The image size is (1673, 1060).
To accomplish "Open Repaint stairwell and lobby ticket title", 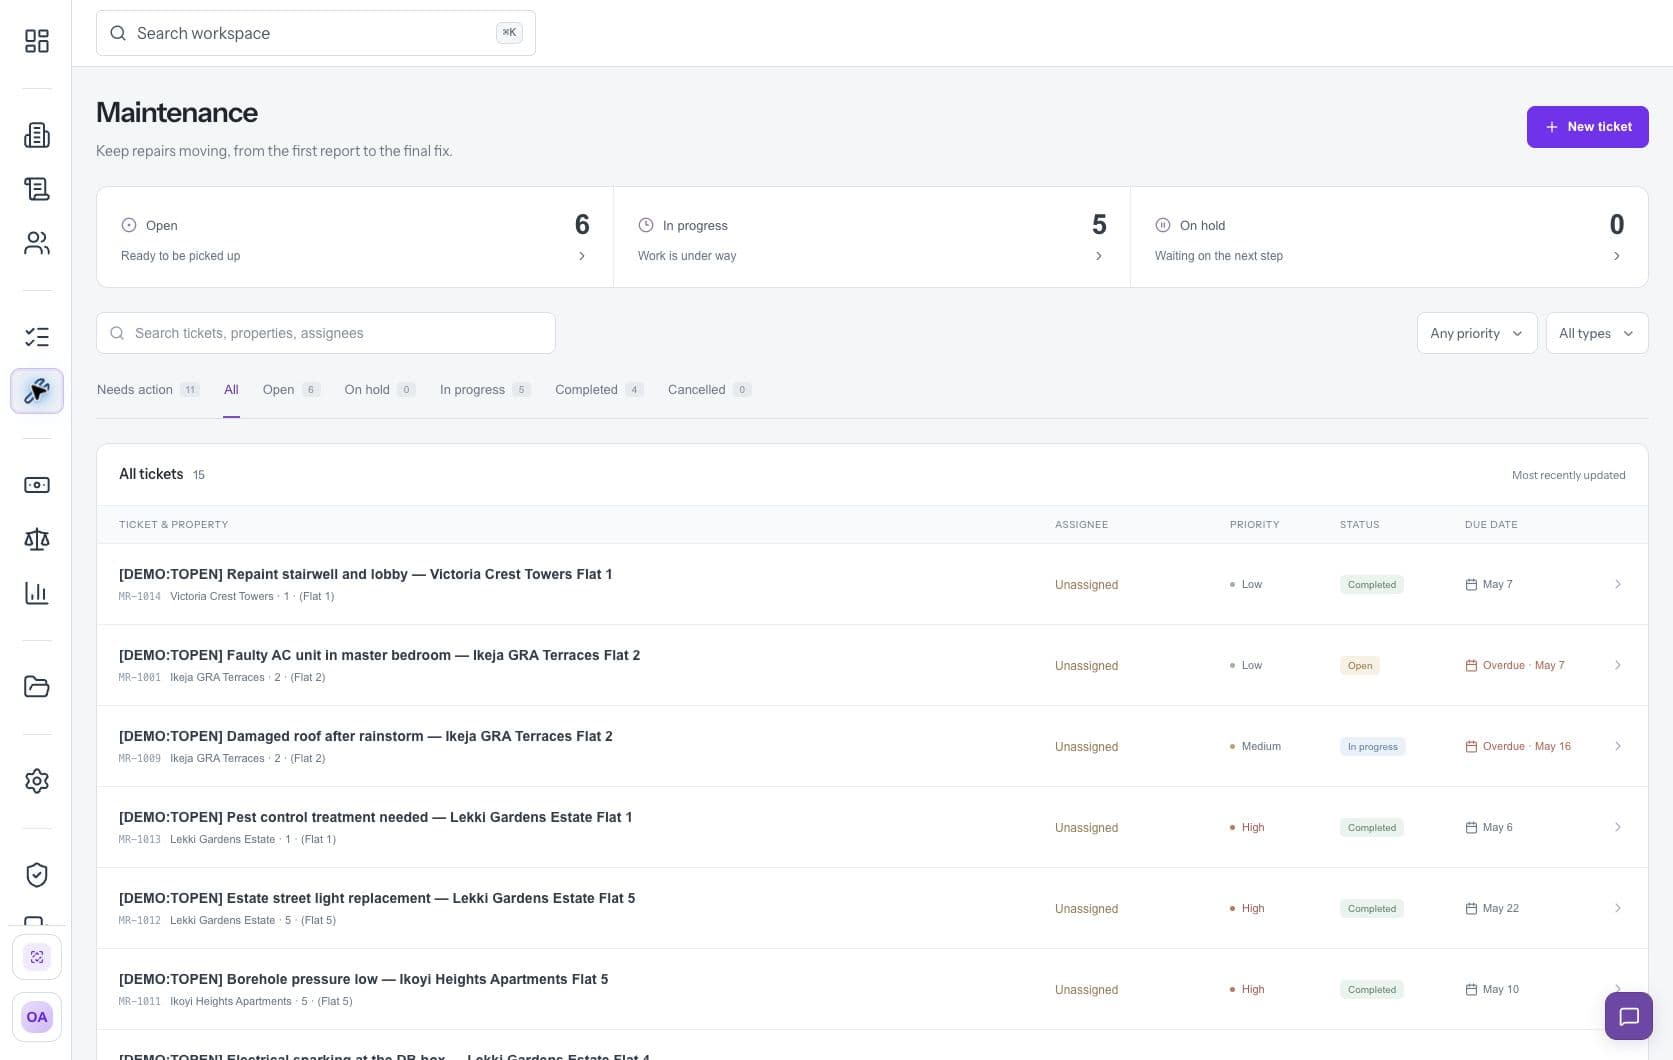I will [x=365, y=574].
